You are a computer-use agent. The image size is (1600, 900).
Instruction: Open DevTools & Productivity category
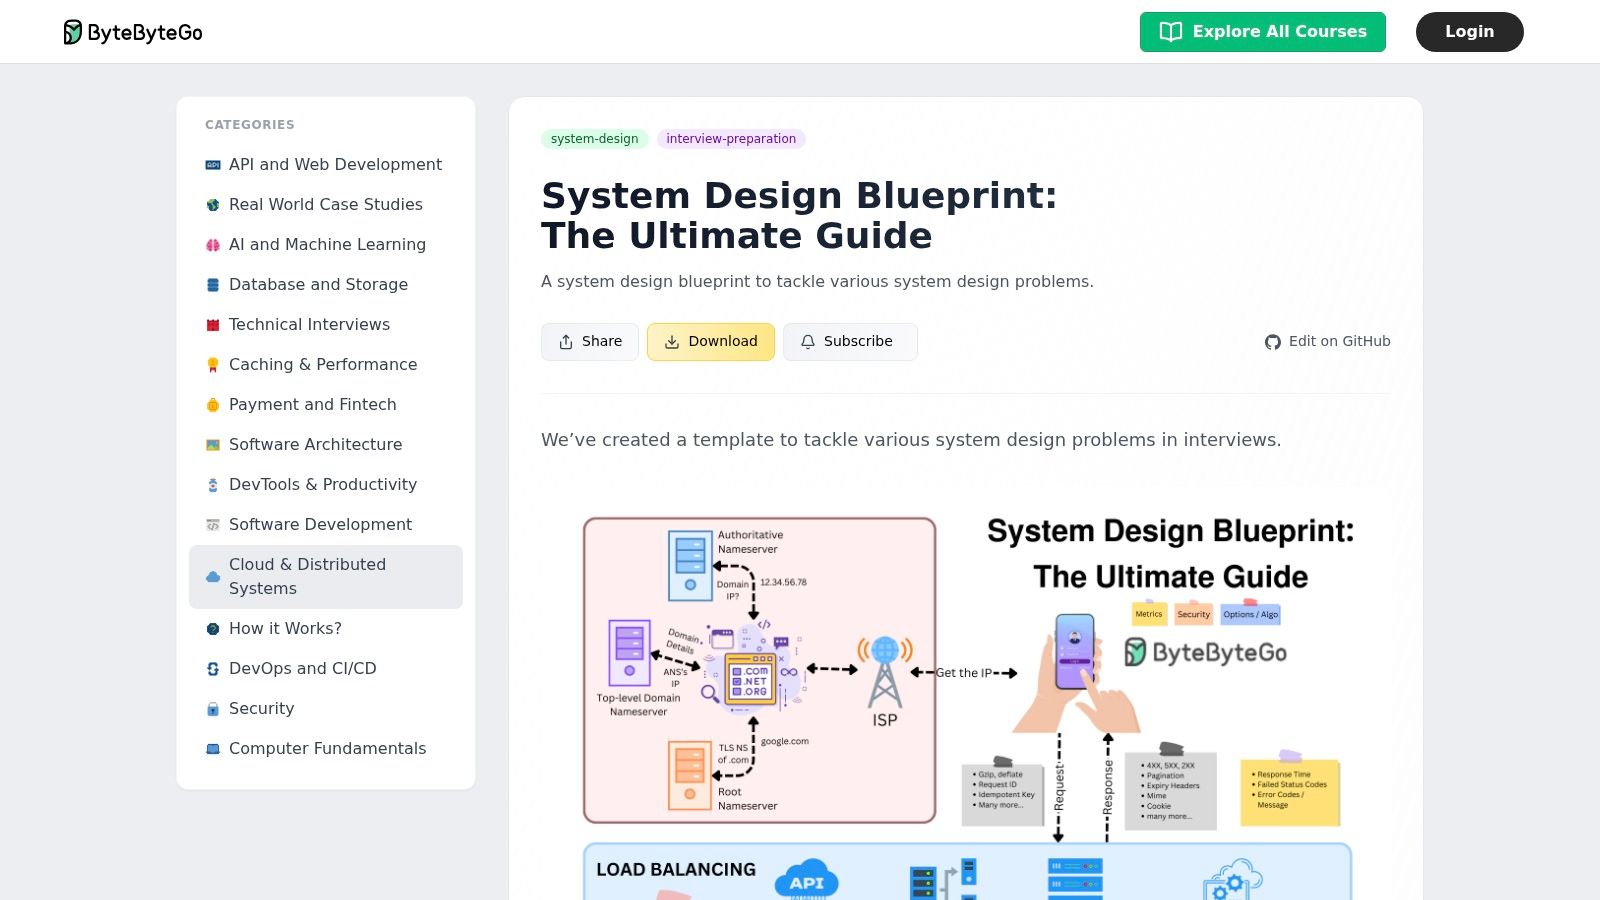pos(326,485)
